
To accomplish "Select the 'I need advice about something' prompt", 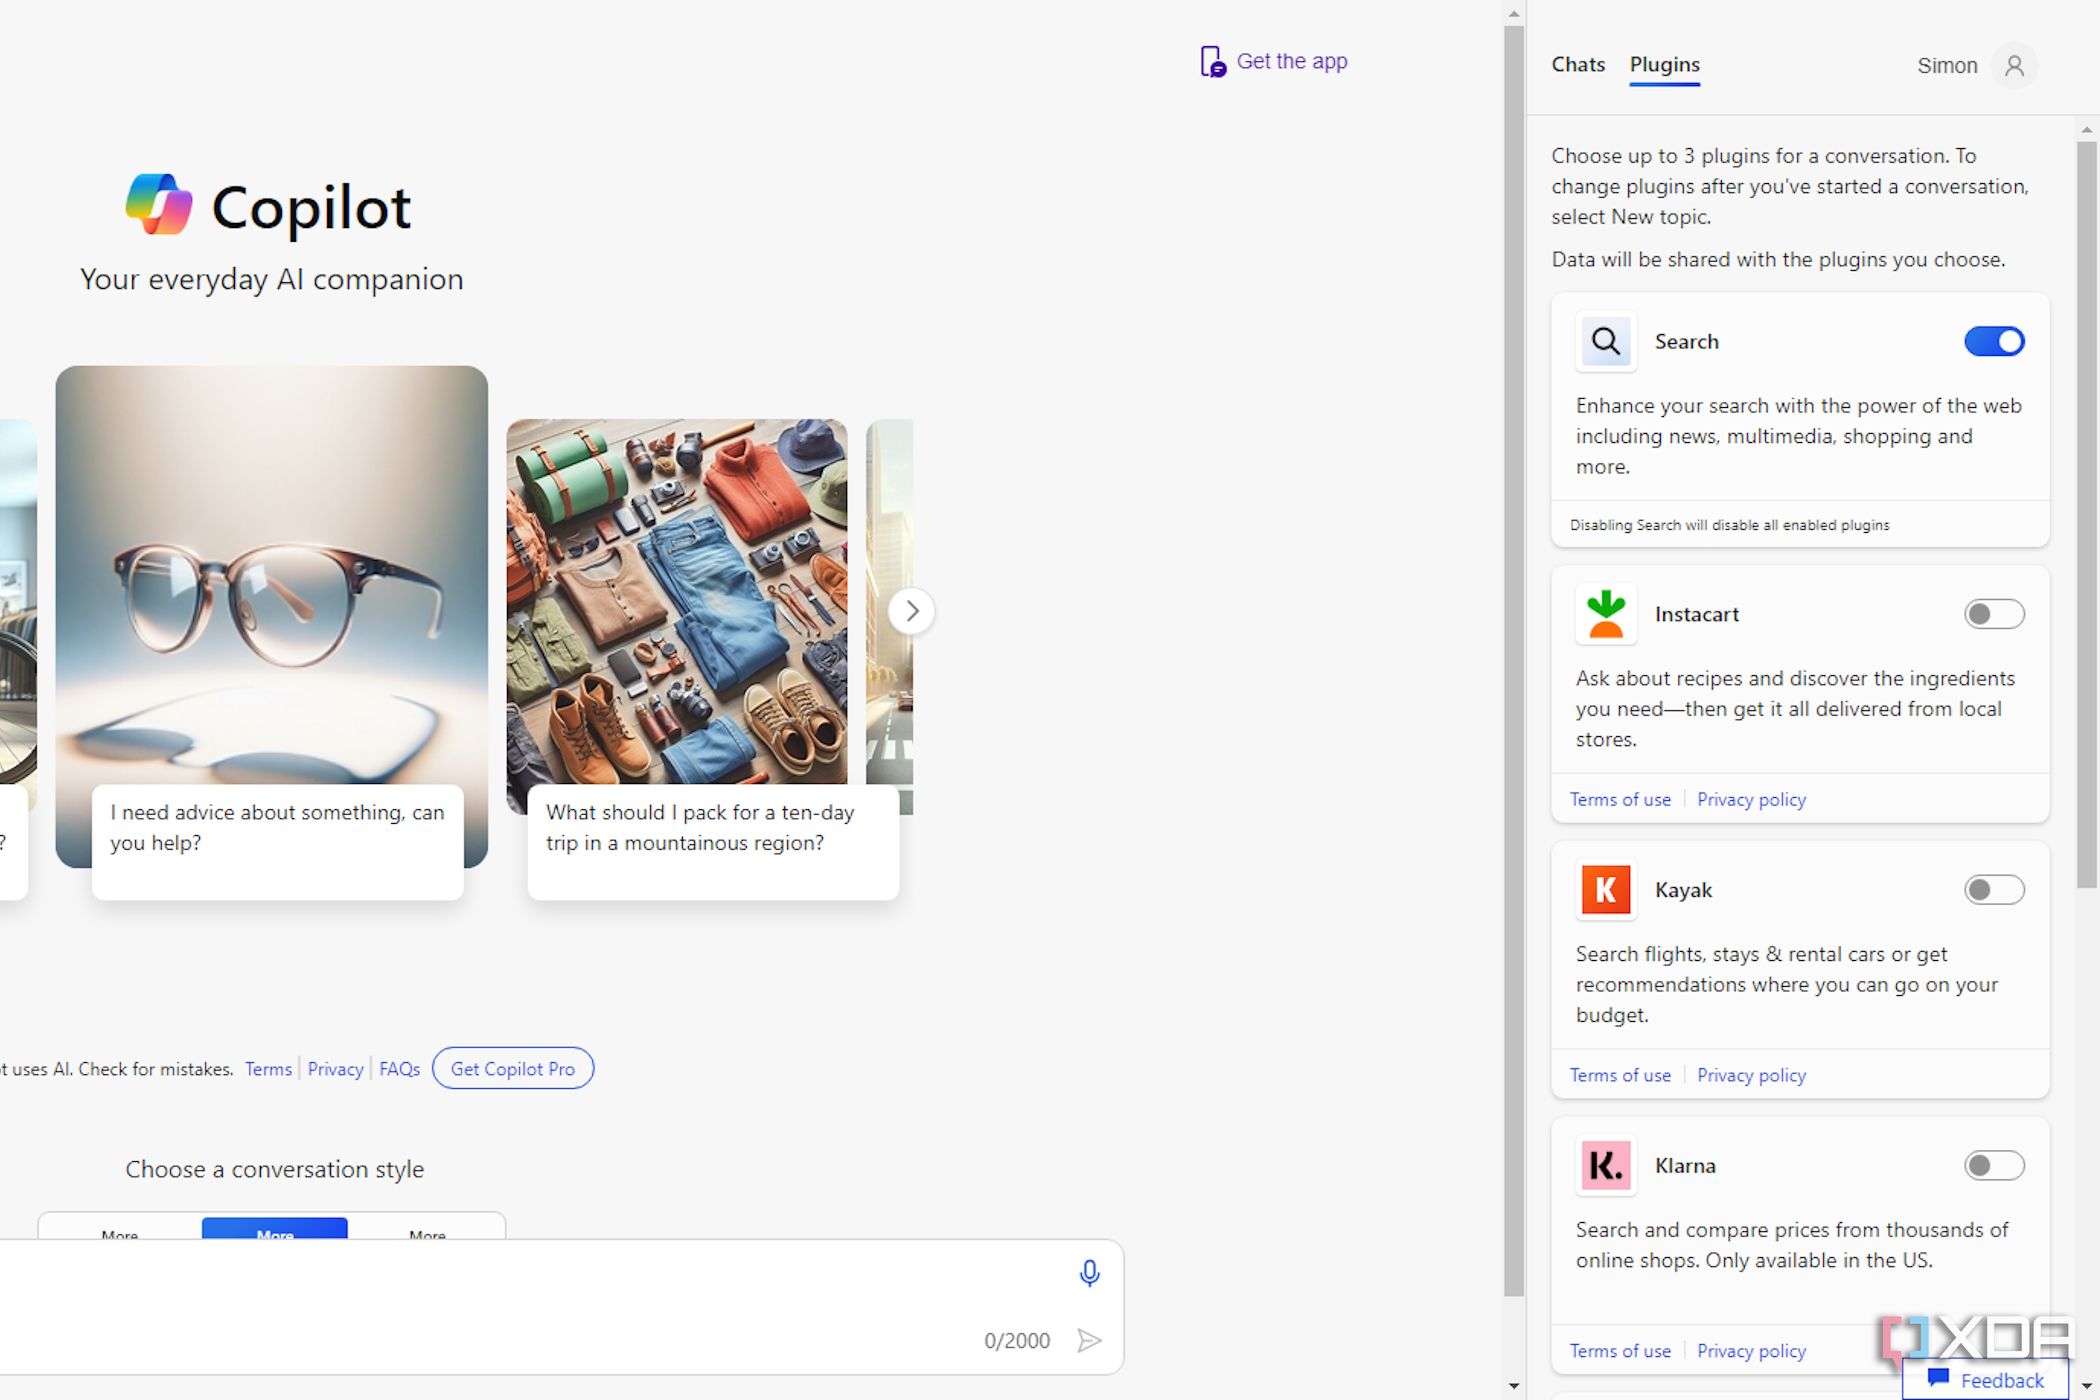I will [x=277, y=841].
